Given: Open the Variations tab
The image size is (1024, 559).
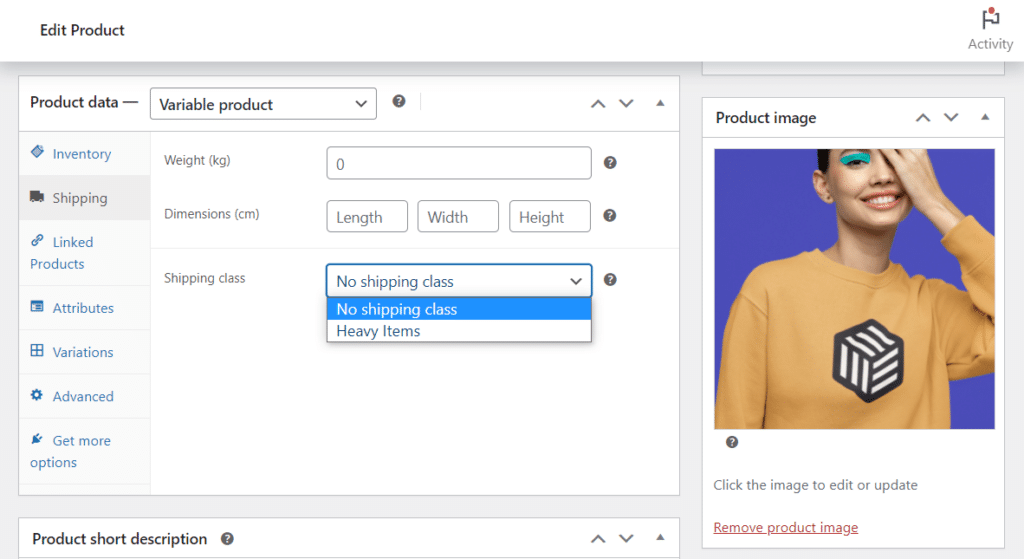Looking at the screenshot, I should (x=85, y=352).
